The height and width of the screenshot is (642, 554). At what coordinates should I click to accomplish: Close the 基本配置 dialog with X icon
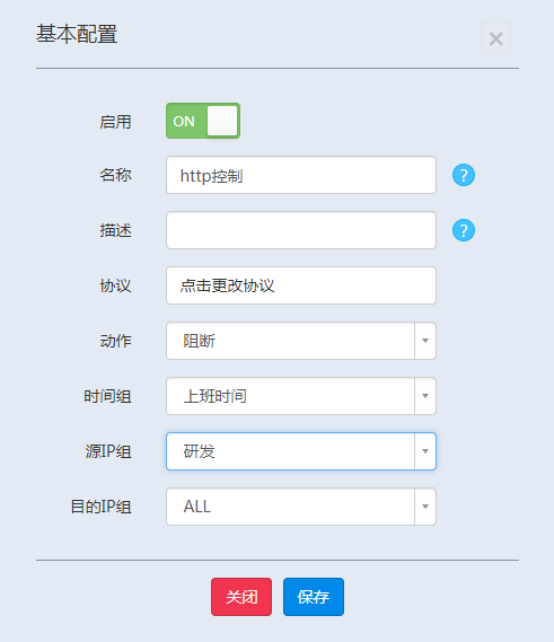(x=496, y=39)
